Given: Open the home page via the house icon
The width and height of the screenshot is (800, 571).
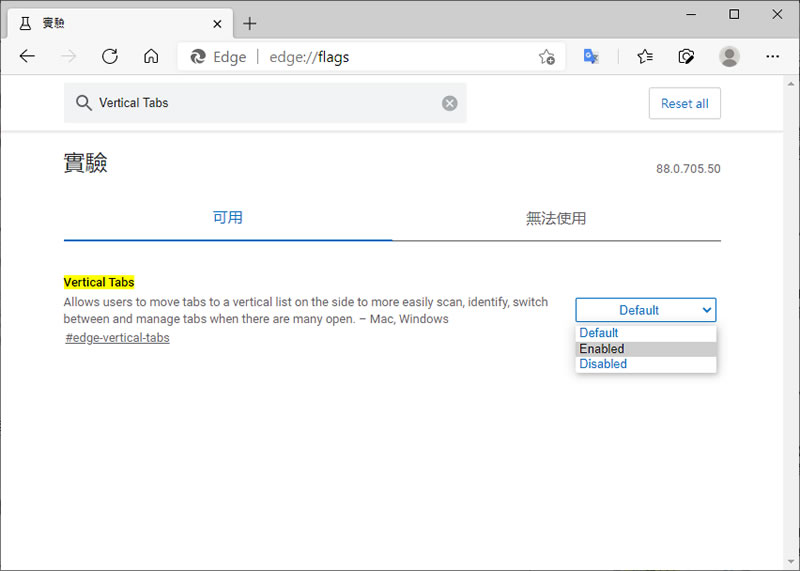Looking at the screenshot, I should 151,56.
